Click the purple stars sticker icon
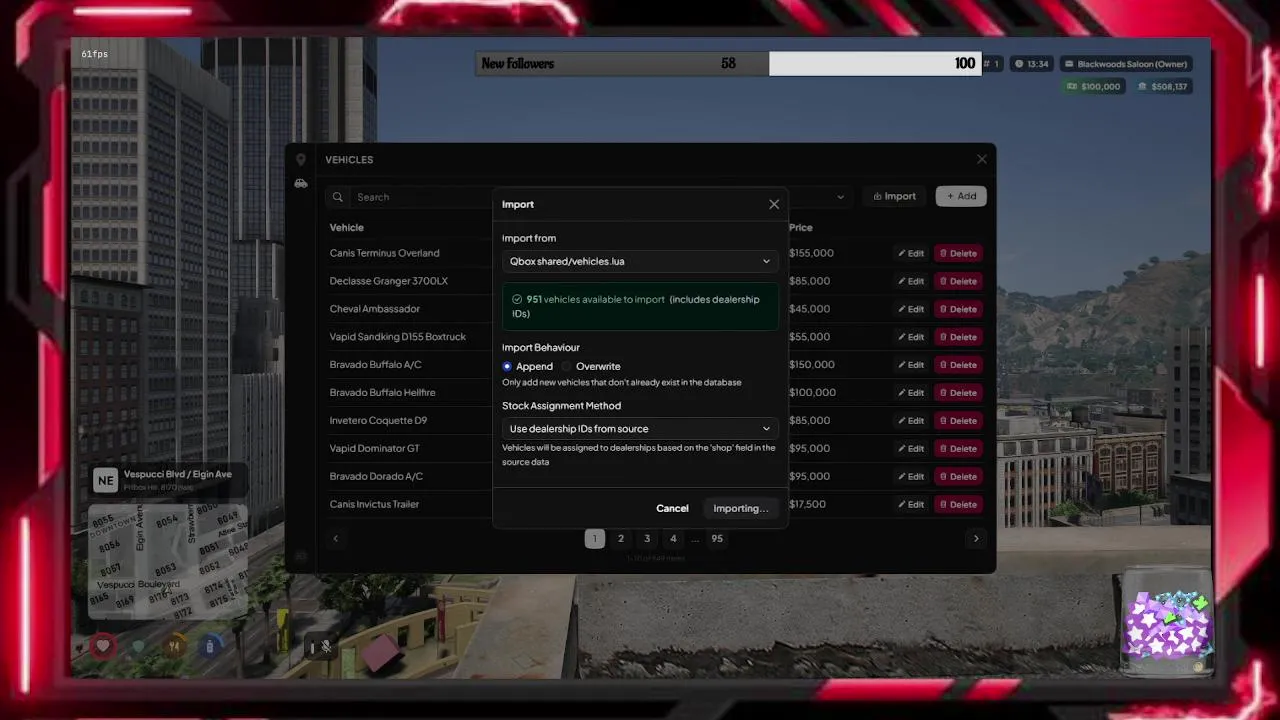The width and height of the screenshot is (1280, 720). click(x=1167, y=625)
